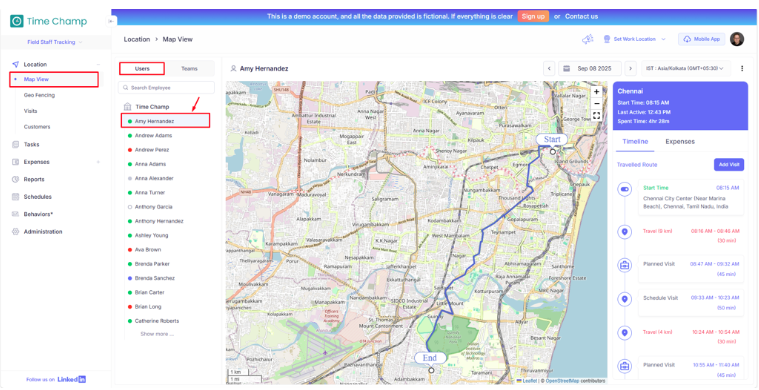
Task: Click the Search Employee input field
Action: click(x=166, y=88)
